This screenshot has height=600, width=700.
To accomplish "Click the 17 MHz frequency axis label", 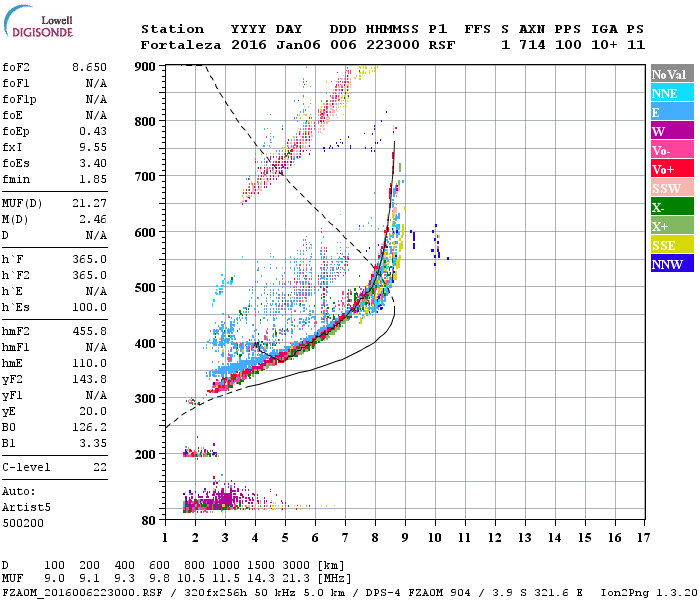I will 644,538.
